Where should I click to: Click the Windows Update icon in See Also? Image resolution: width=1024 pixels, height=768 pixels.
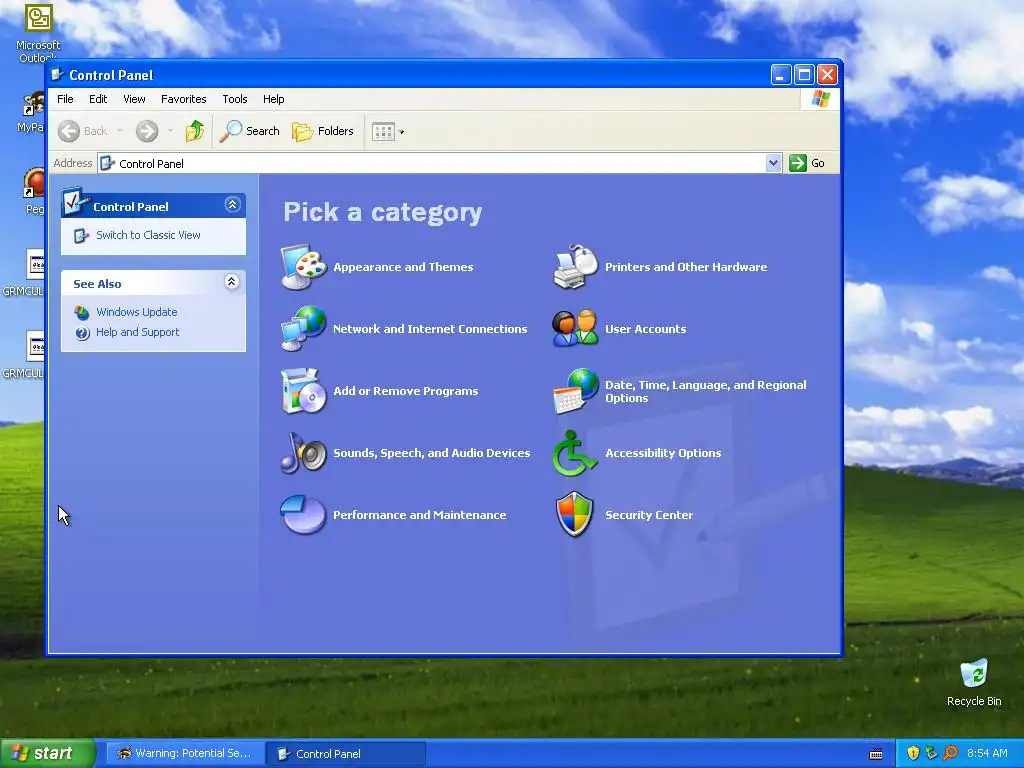tap(82, 313)
